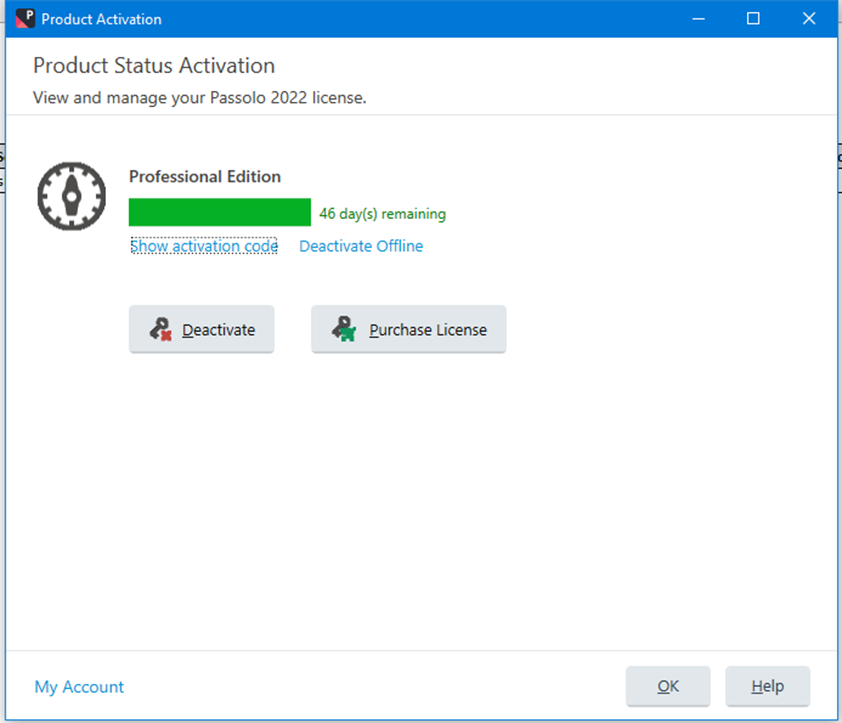Show the activation code link

(x=204, y=246)
